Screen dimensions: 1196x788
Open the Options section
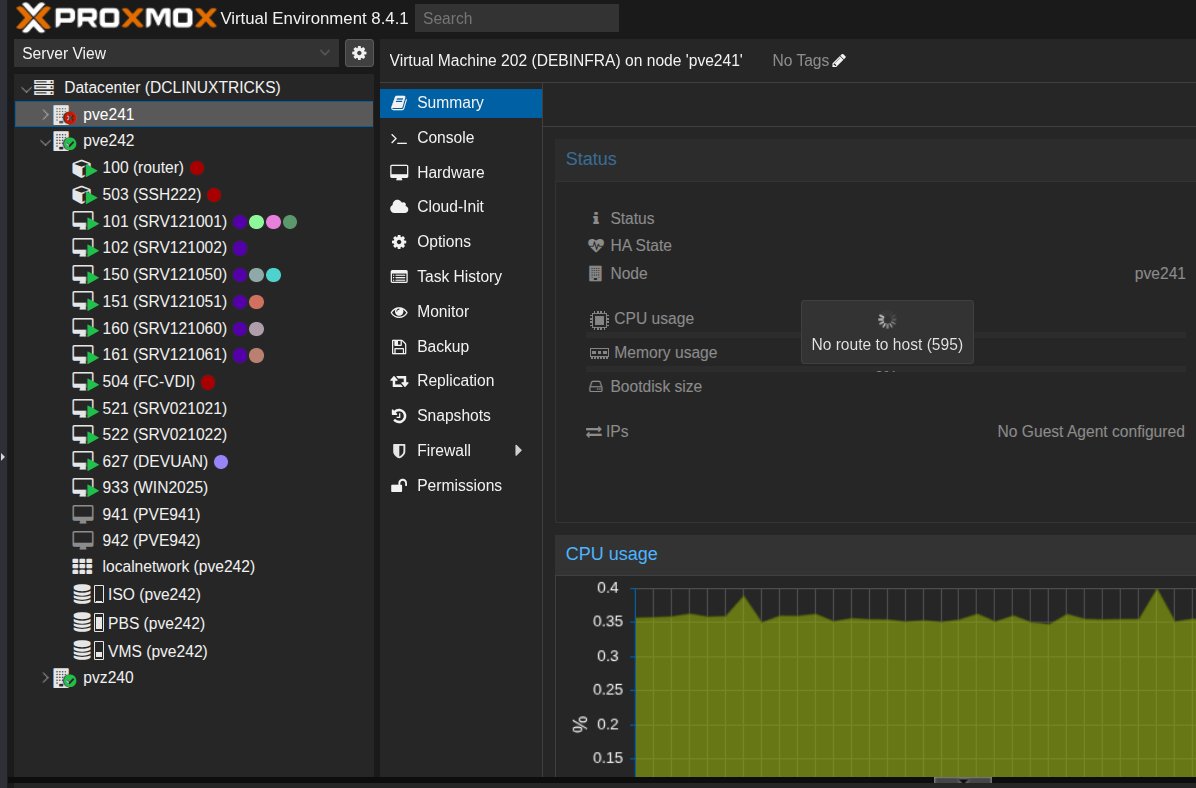point(461,242)
